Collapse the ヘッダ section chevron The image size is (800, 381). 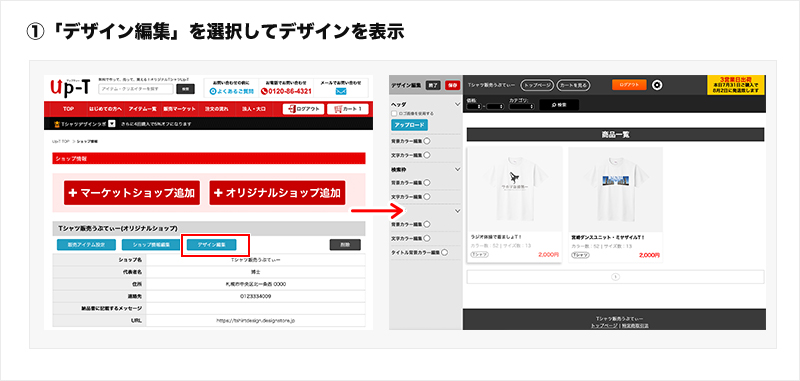coord(457,104)
